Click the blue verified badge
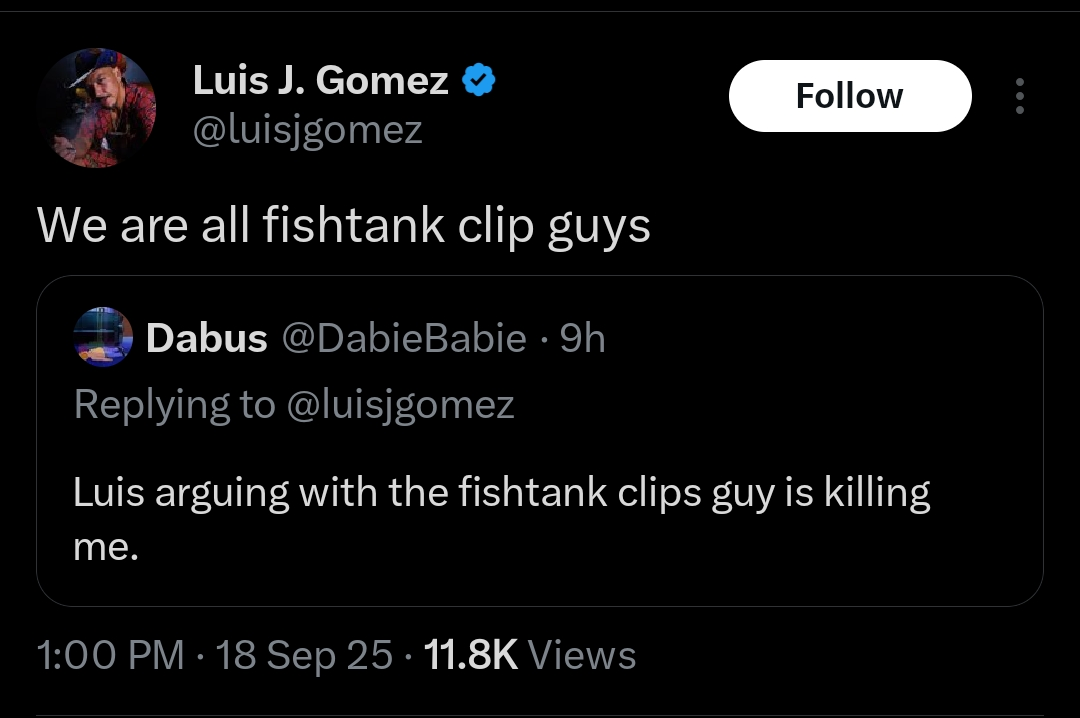Viewport: 1080px width, 718px height. click(x=480, y=80)
